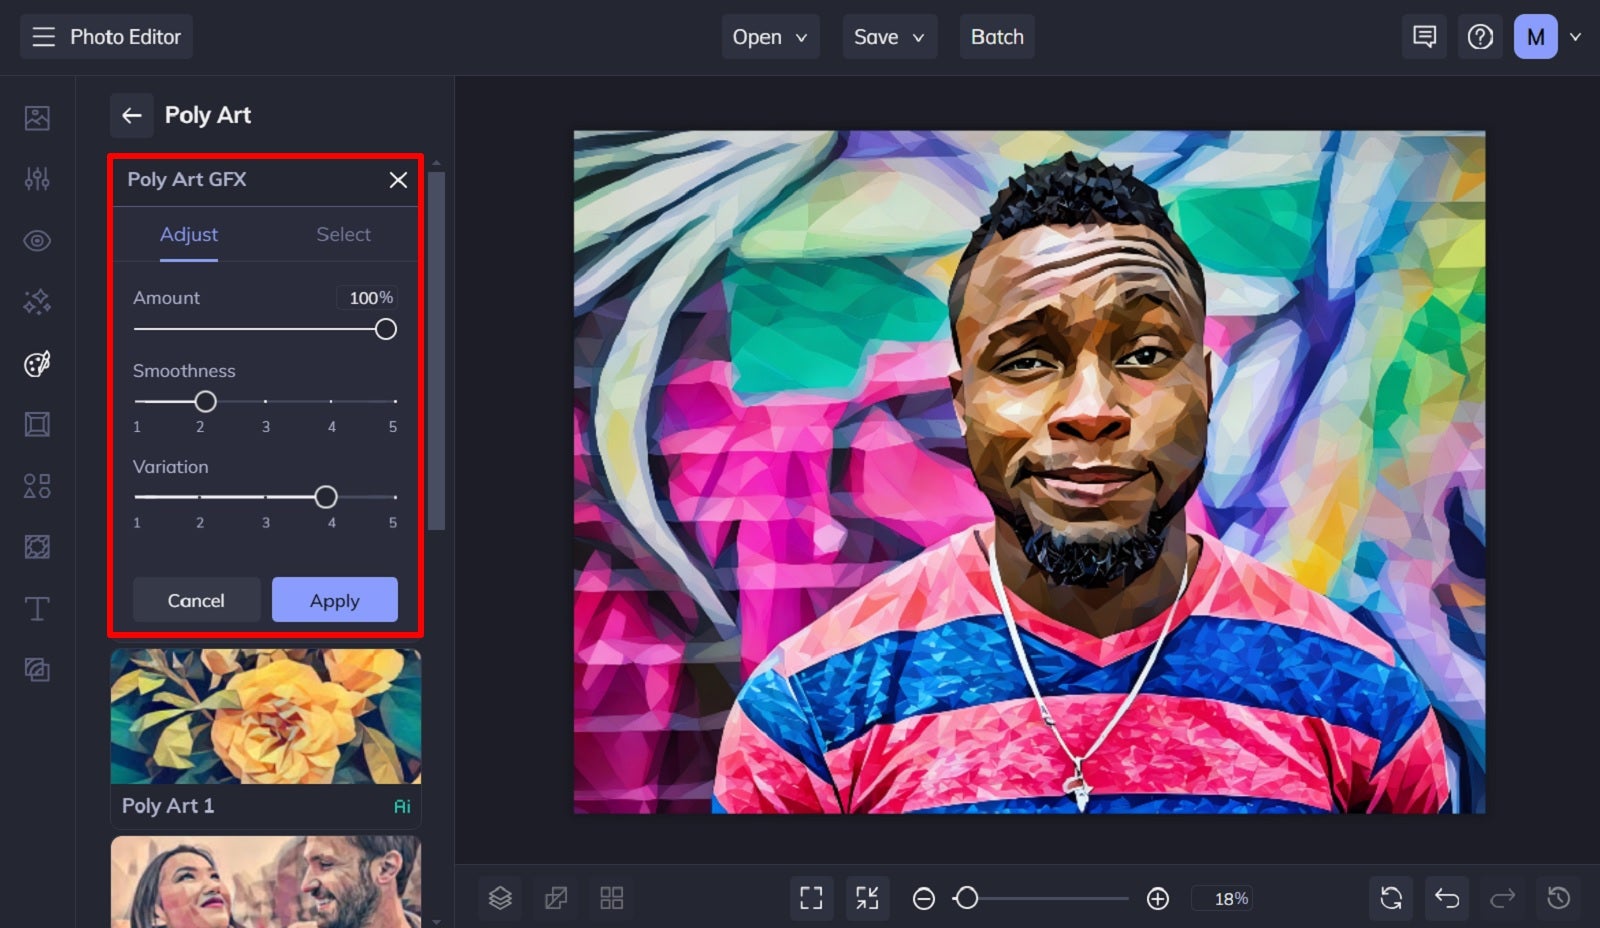Select the Frame tool in the sidebar

[x=37, y=423]
